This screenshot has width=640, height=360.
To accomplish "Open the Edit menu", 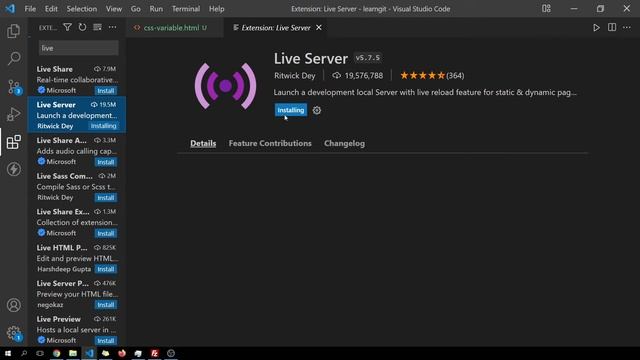I will coord(51,9).
